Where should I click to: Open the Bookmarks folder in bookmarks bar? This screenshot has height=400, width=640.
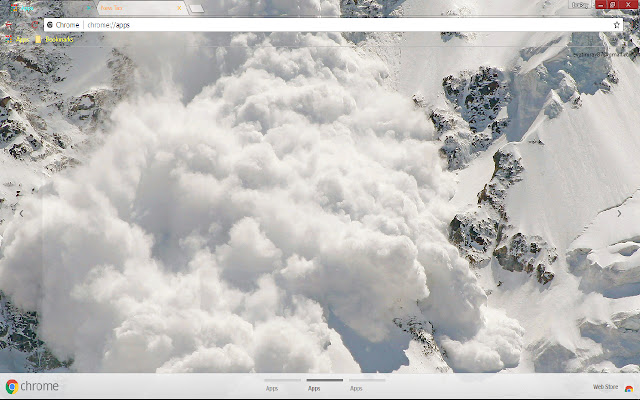pyautogui.click(x=54, y=39)
